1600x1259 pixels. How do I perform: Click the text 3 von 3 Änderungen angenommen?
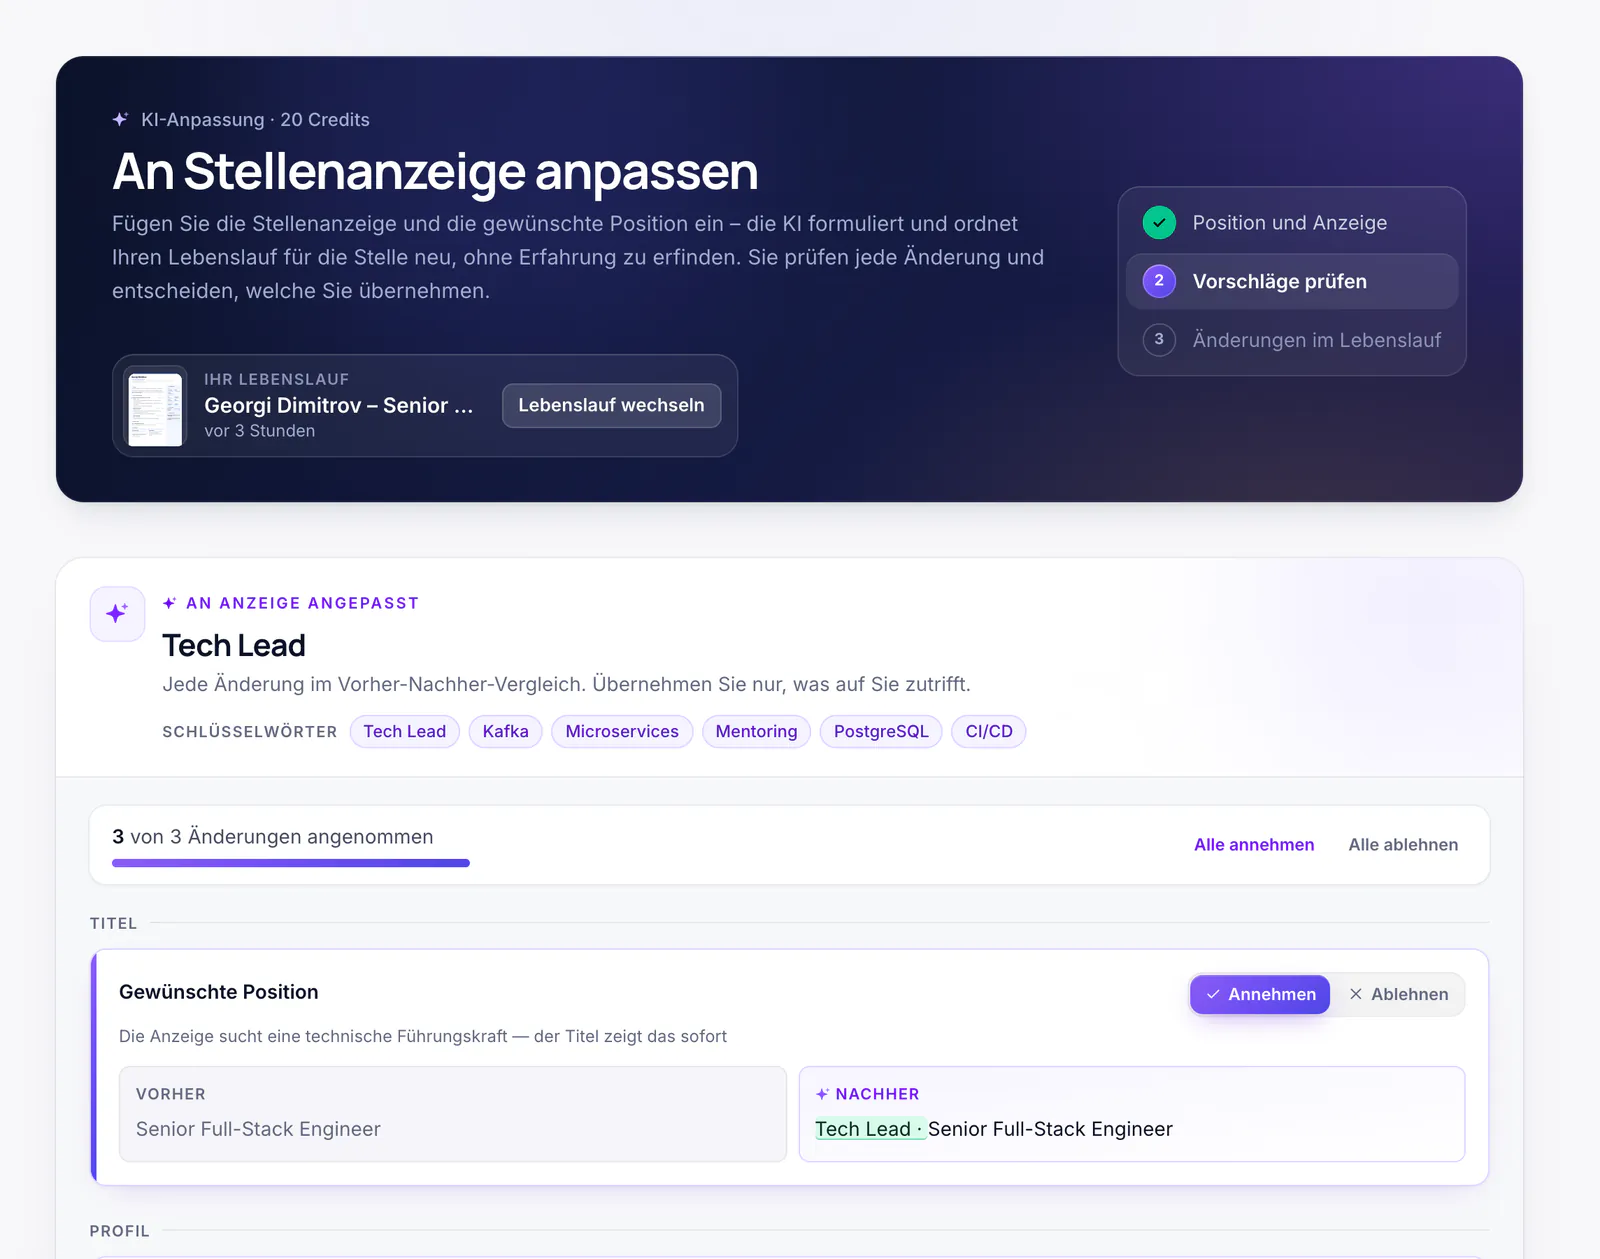pos(273,837)
